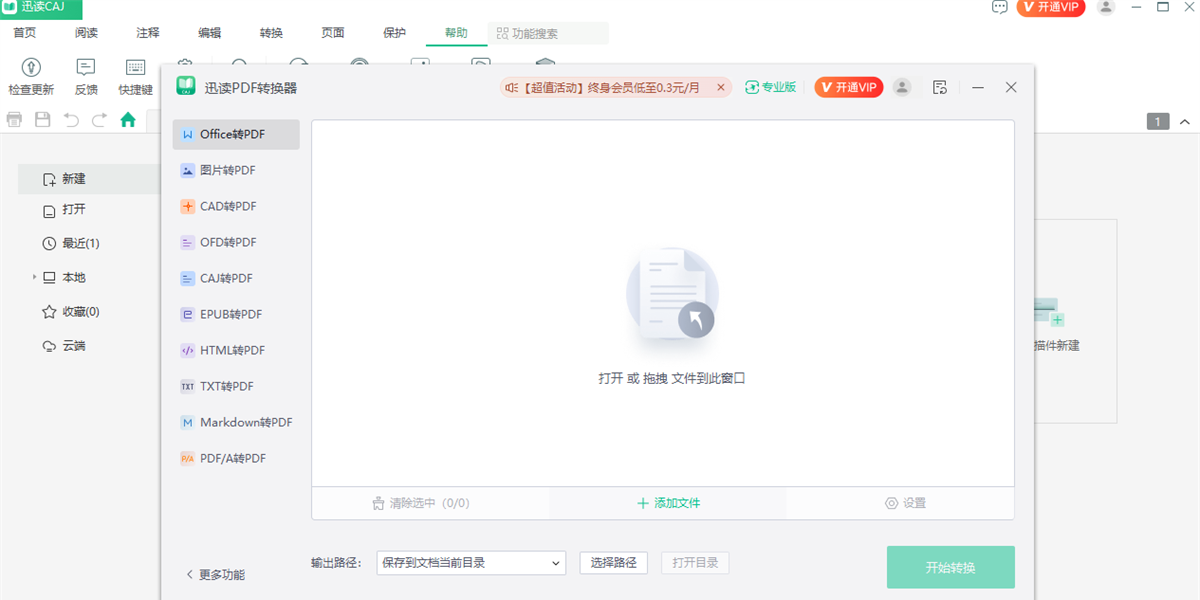Click the 检查更新 update icon

pyautogui.click(x=31, y=67)
